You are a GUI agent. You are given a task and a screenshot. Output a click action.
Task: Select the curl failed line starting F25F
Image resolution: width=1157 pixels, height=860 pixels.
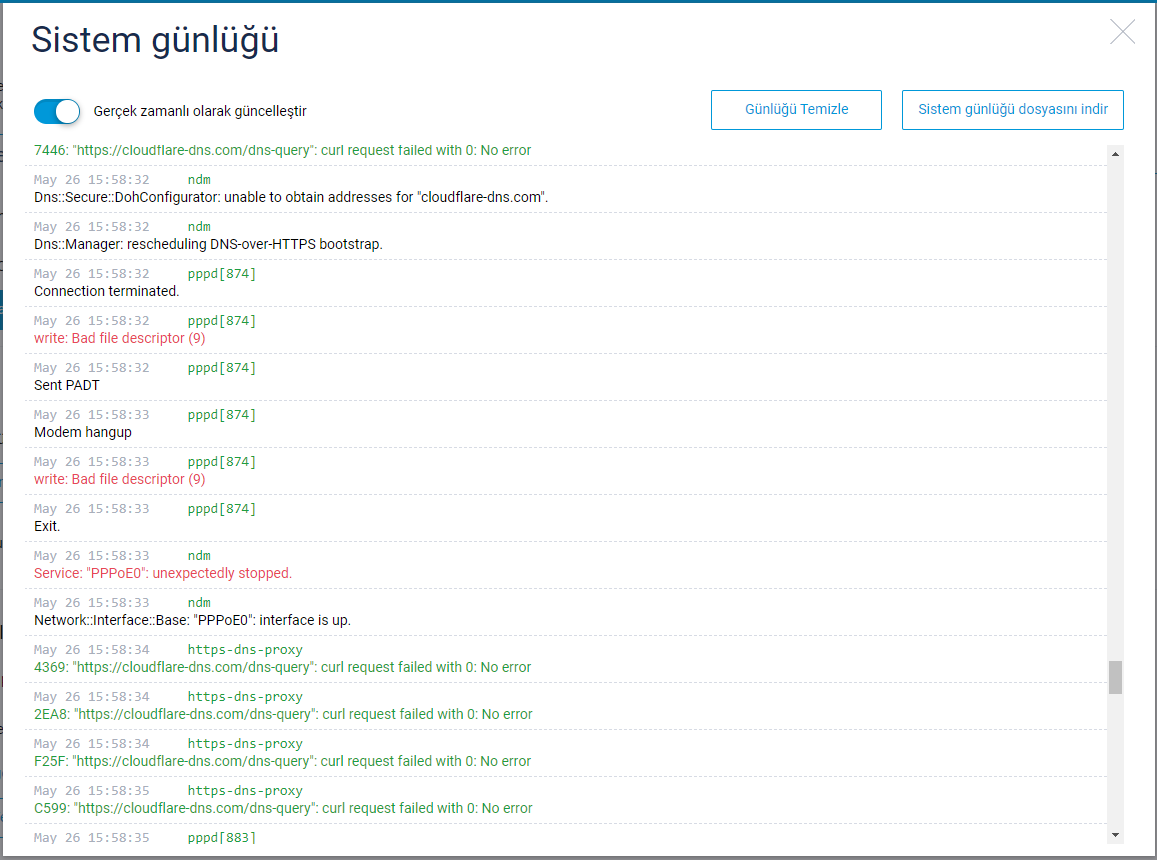click(x=283, y=761)
